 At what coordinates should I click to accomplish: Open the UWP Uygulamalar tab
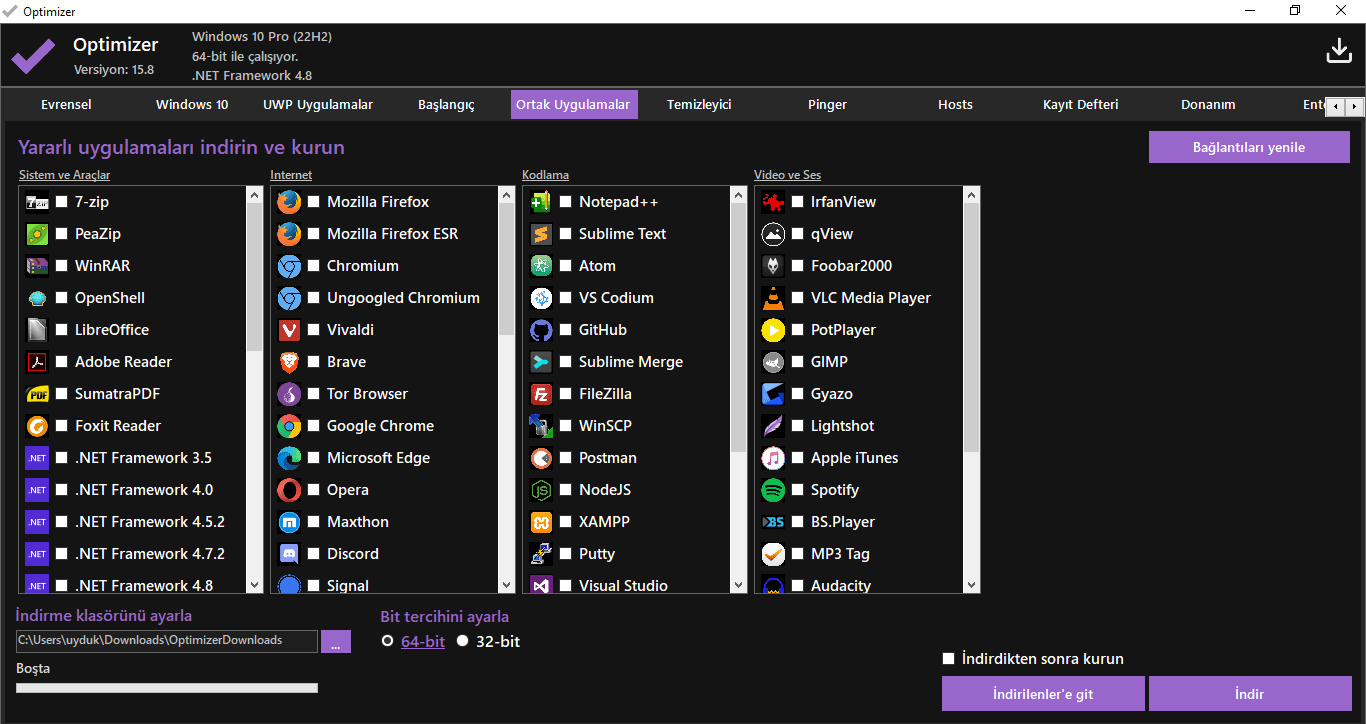click(x=318, y=105)
